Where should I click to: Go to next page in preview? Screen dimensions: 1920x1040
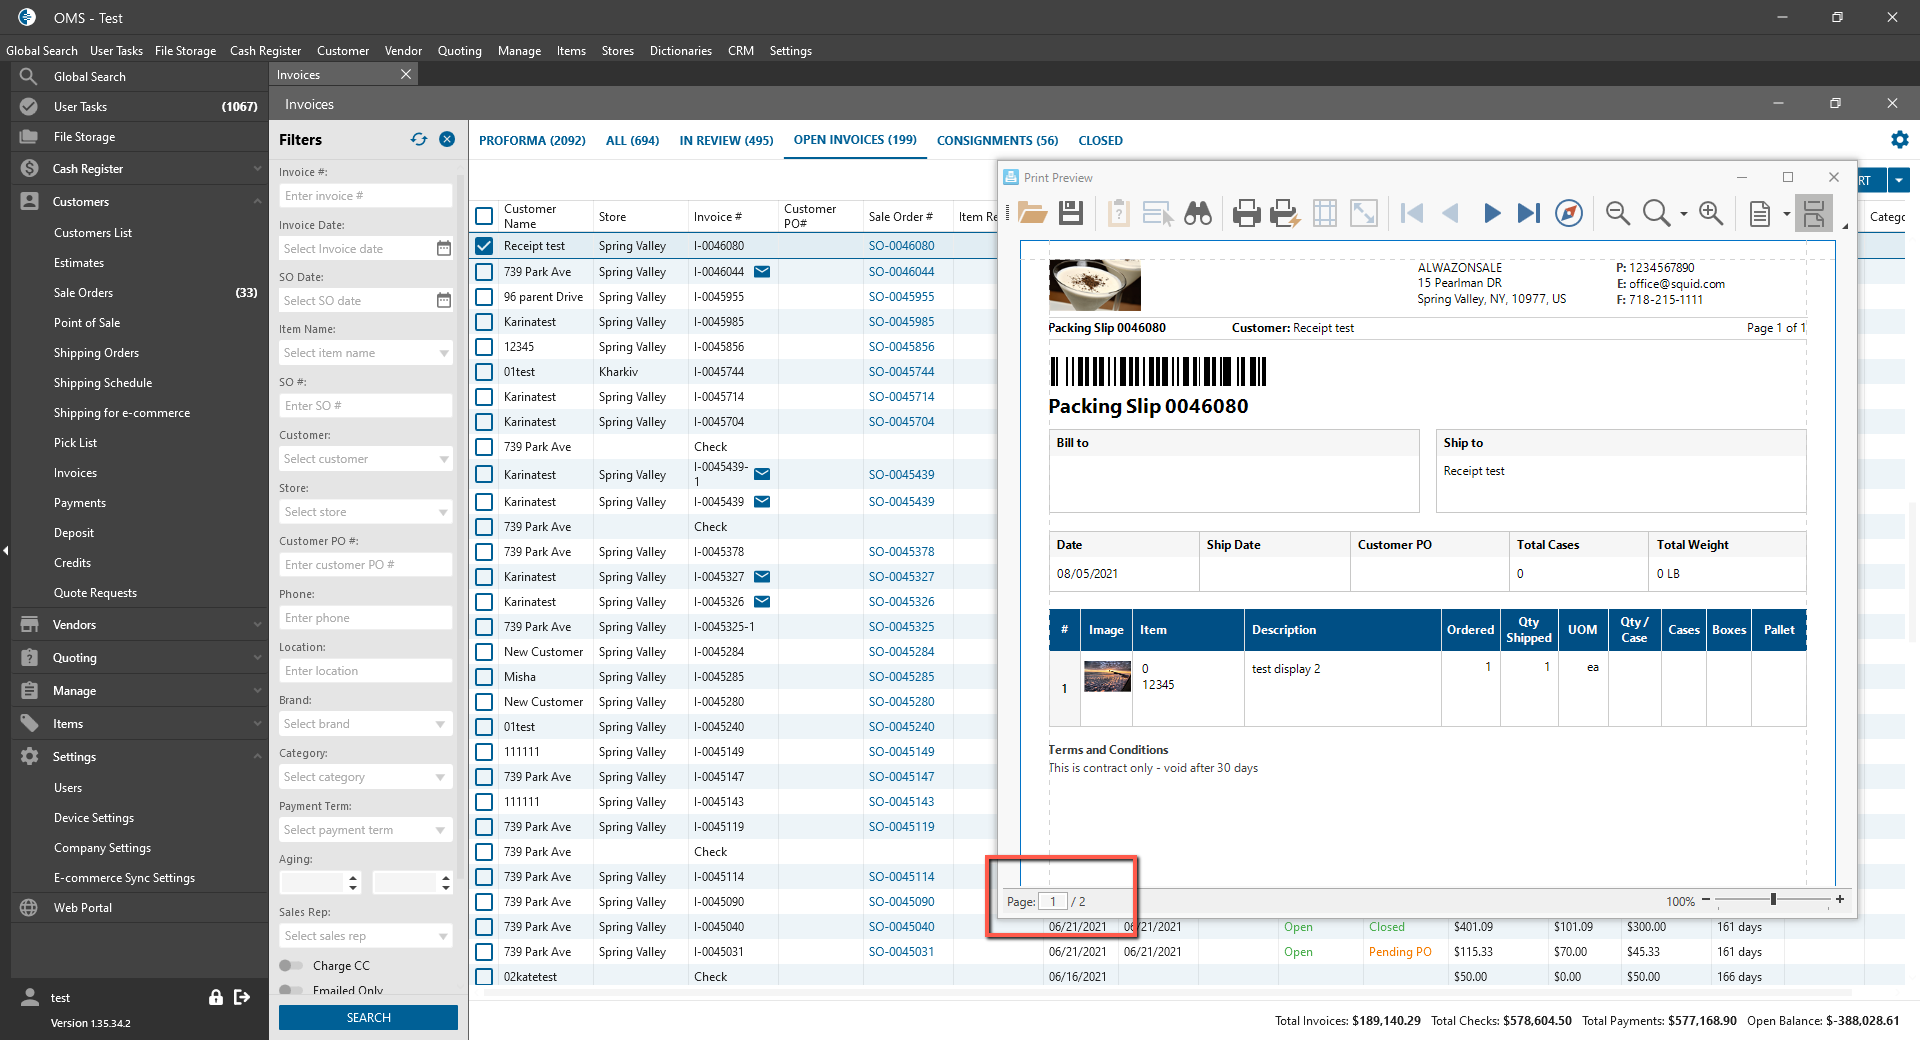click(x=1491, y=213)
